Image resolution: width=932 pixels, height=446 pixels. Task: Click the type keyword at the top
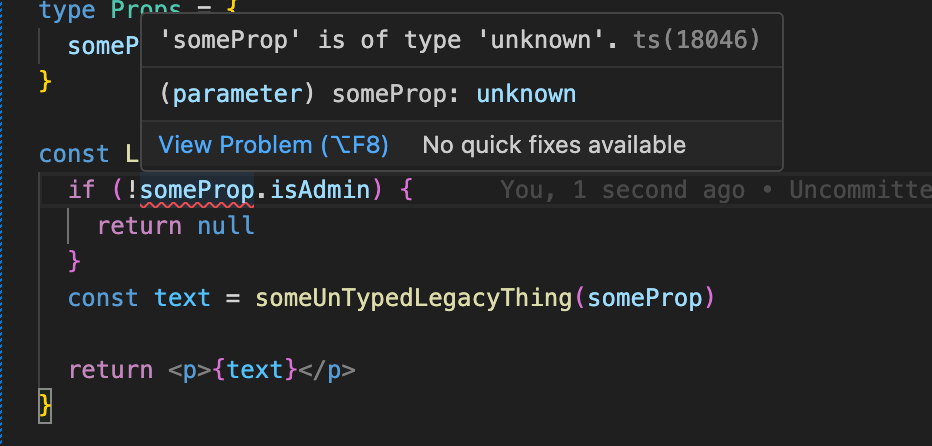68,12
